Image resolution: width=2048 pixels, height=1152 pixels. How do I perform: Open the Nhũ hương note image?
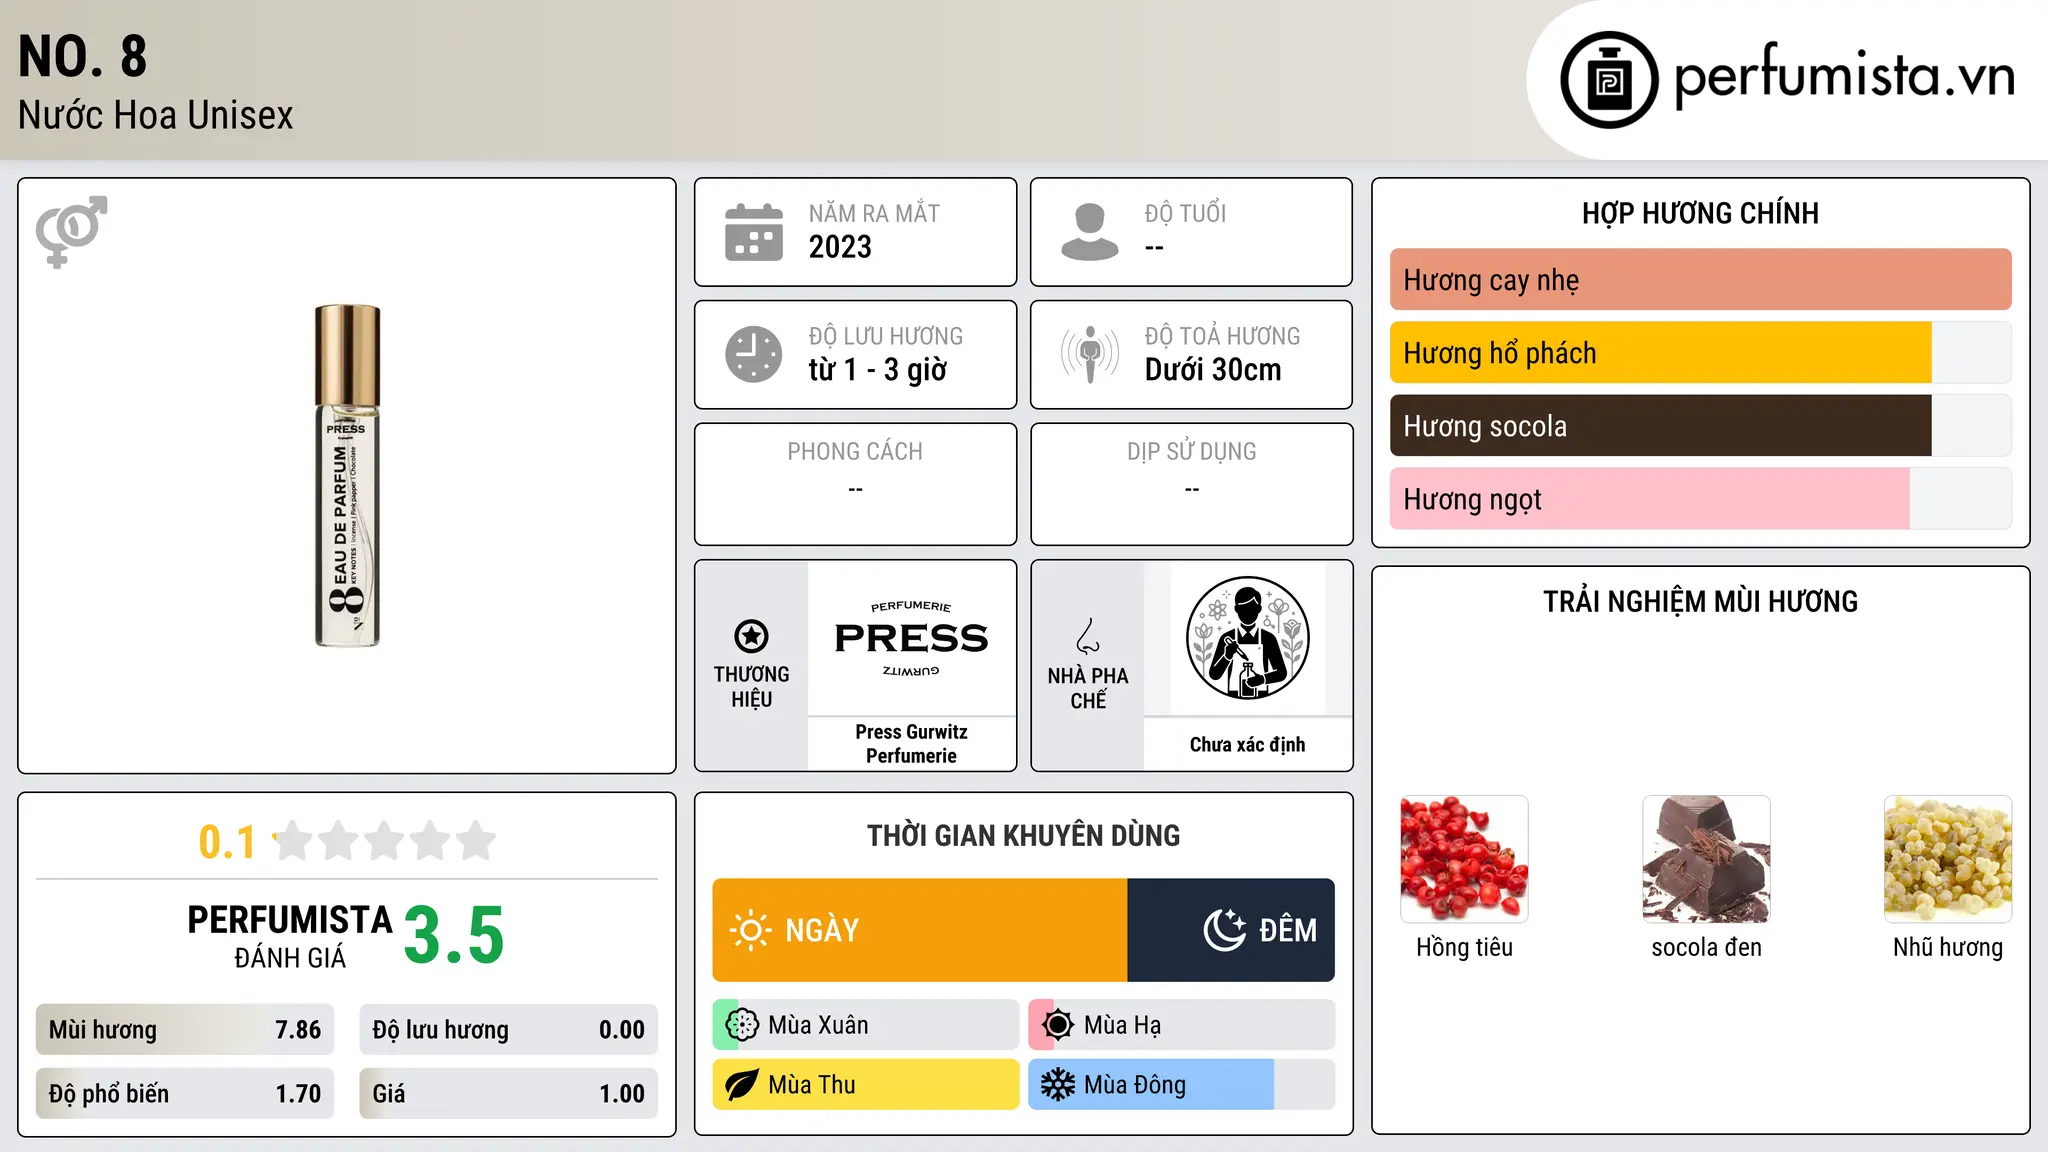click(1948, 859)
